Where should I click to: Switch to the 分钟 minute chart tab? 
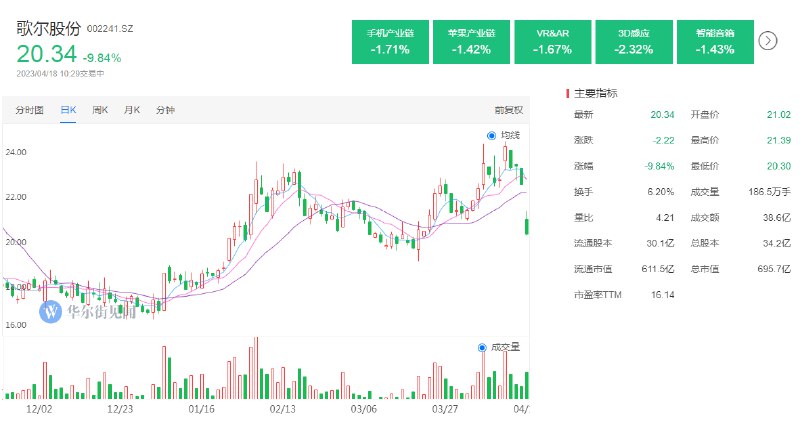tap(165, 110)
